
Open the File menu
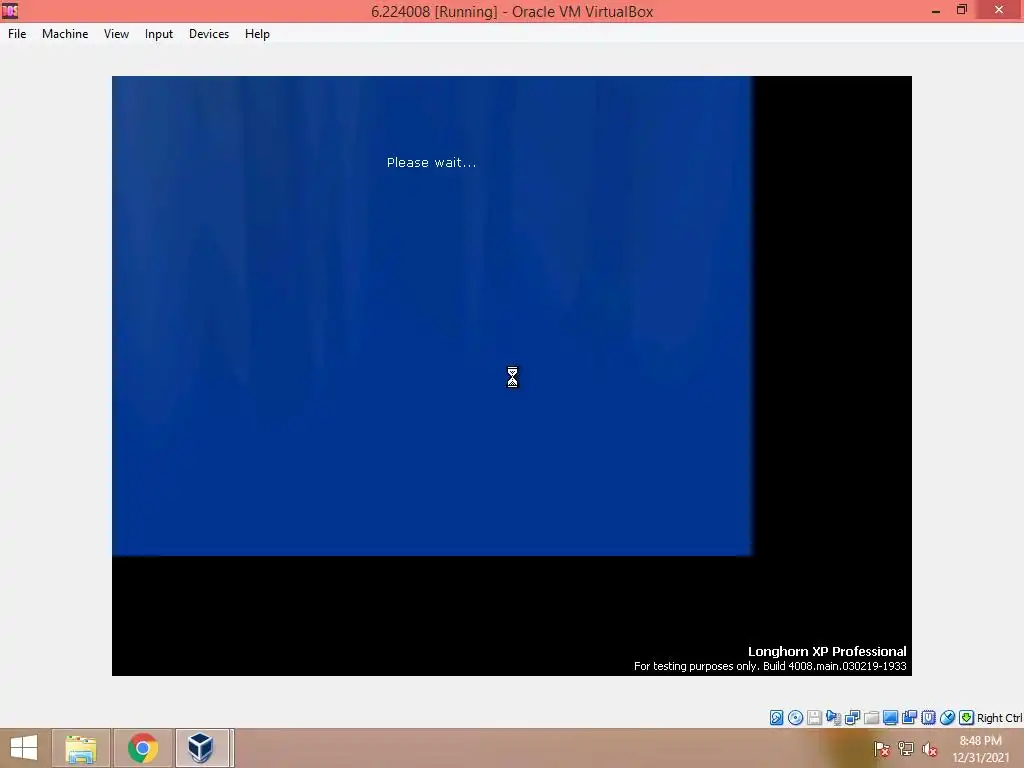pyautogui.click(x=17, y=34)
